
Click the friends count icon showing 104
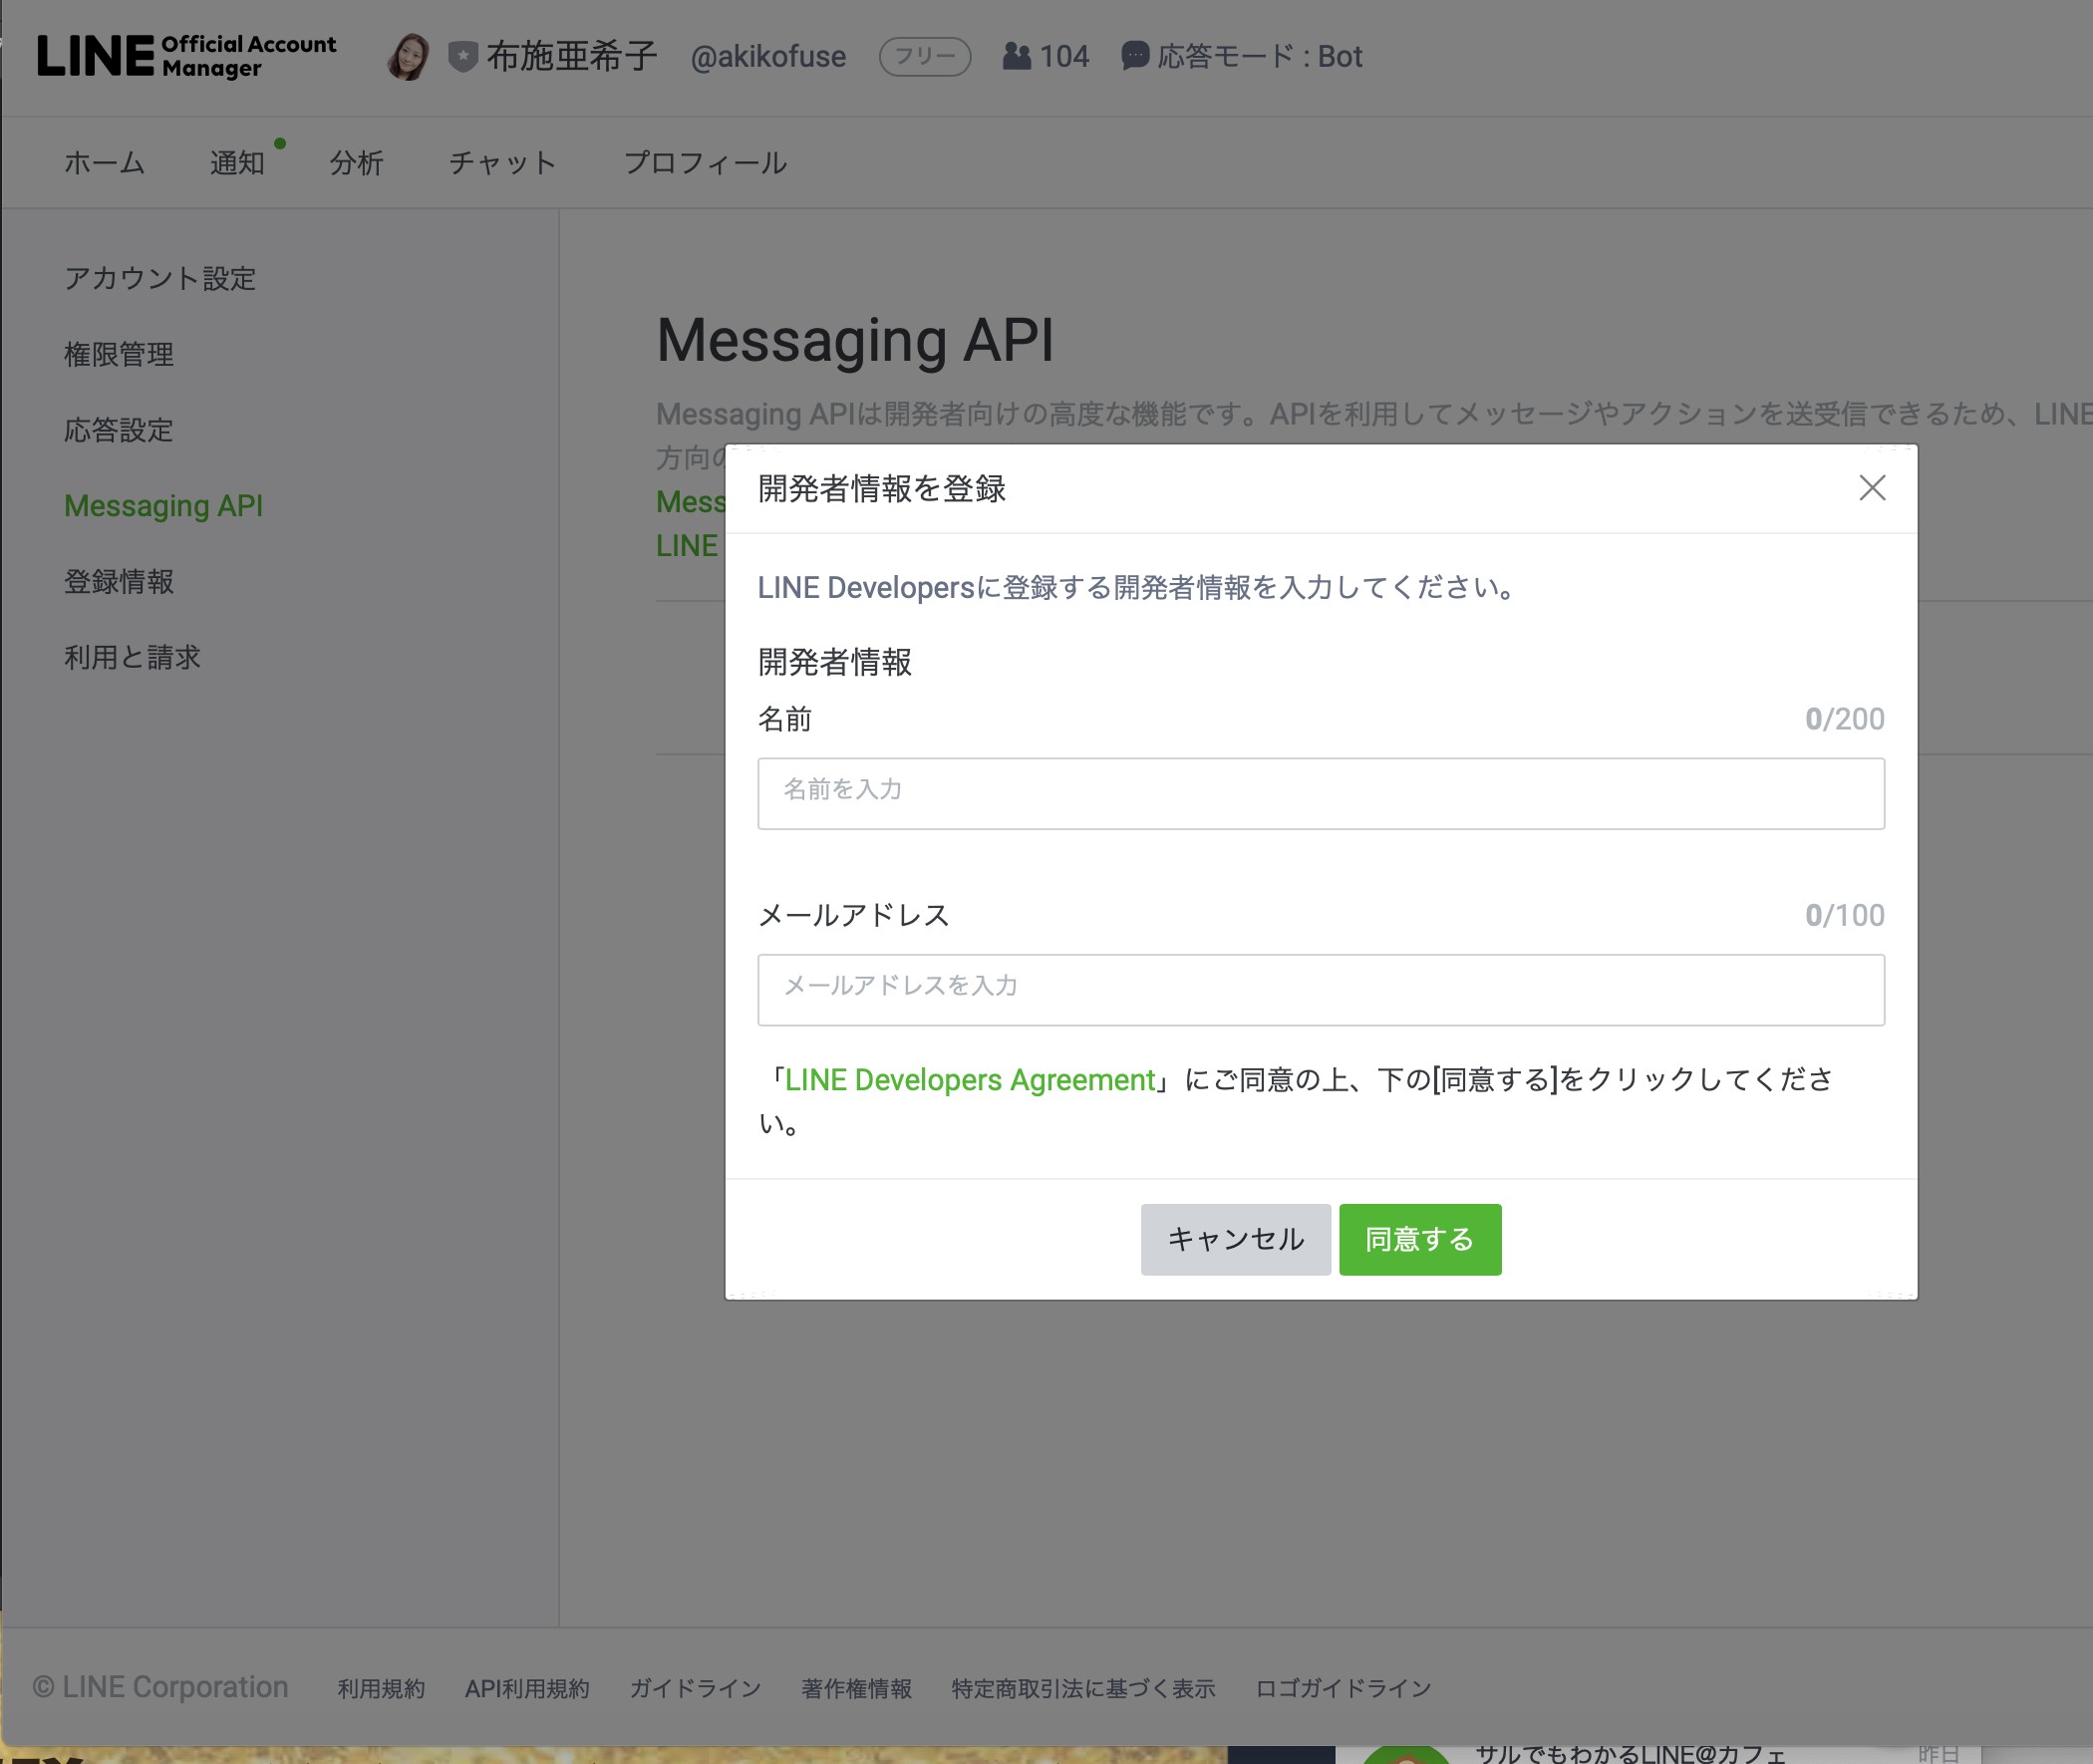point(1016,56)
